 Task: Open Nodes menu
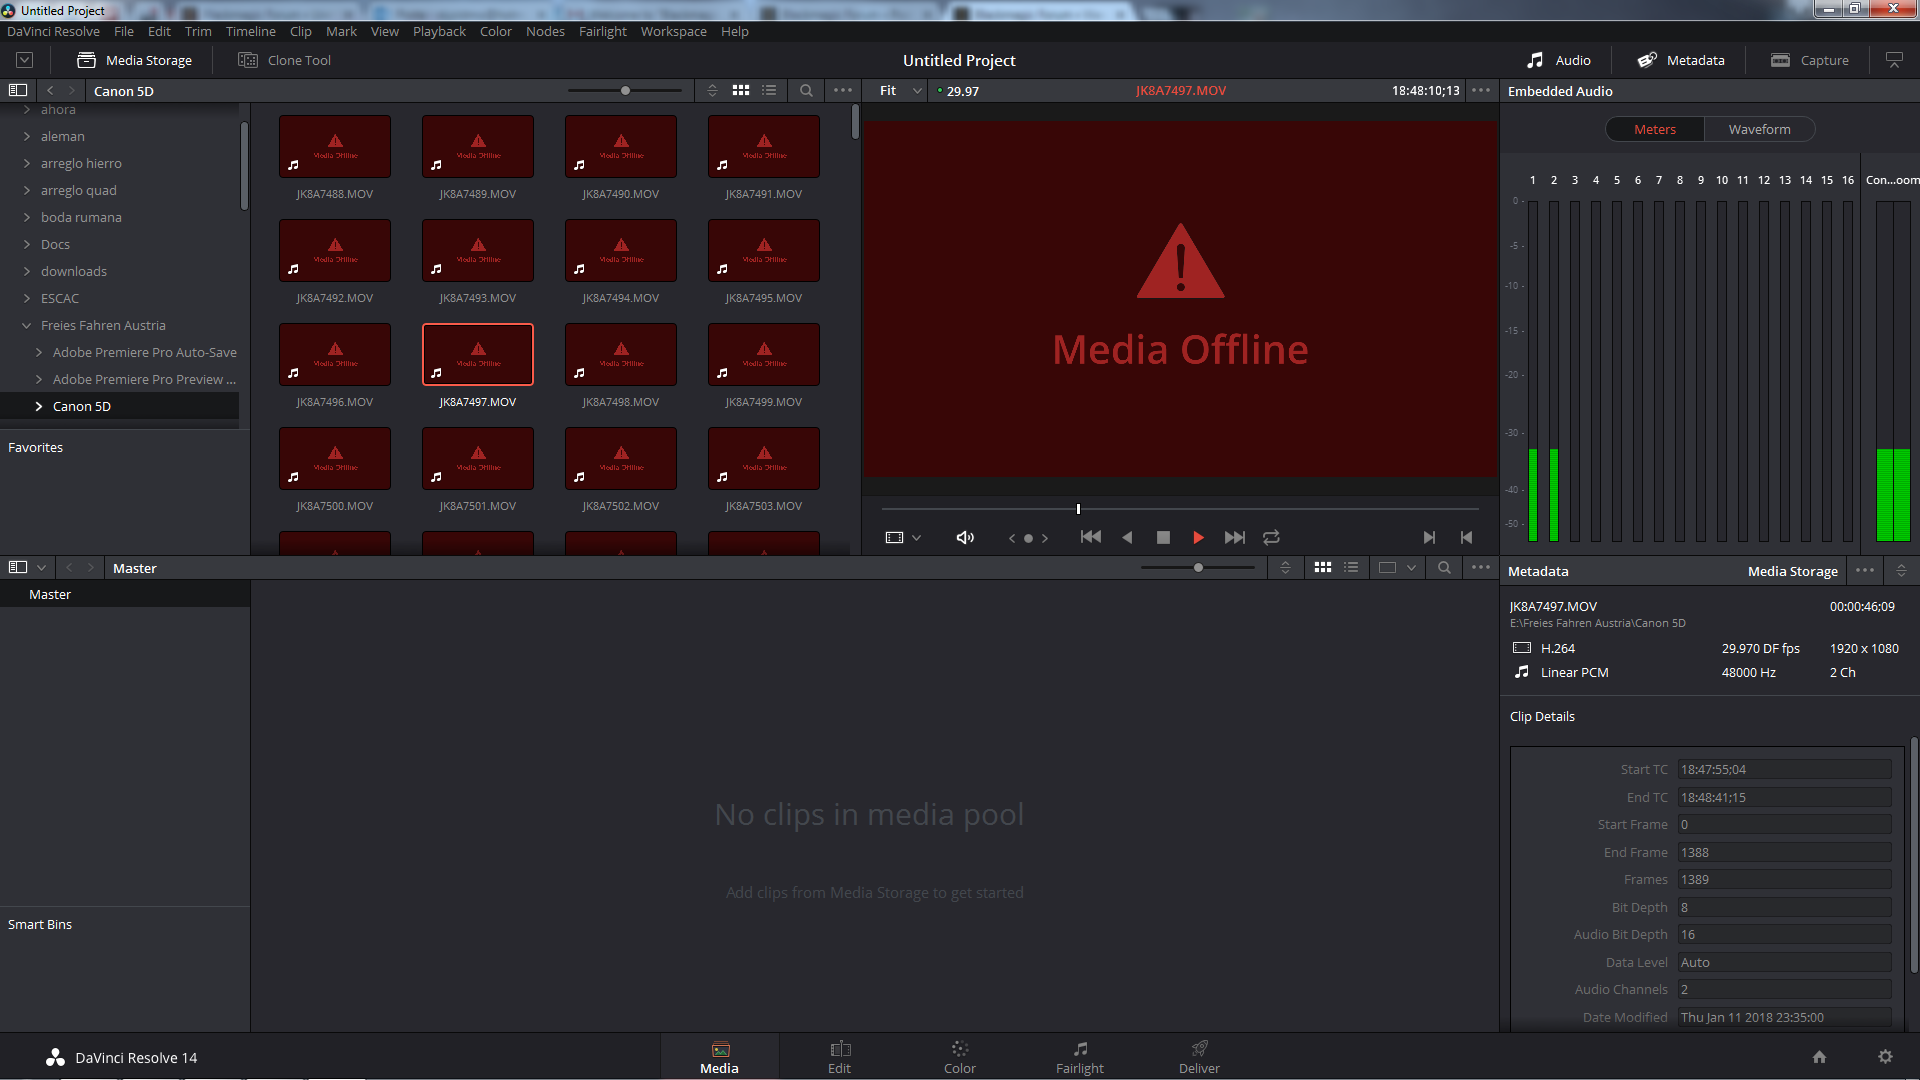[x=545, y=31]
